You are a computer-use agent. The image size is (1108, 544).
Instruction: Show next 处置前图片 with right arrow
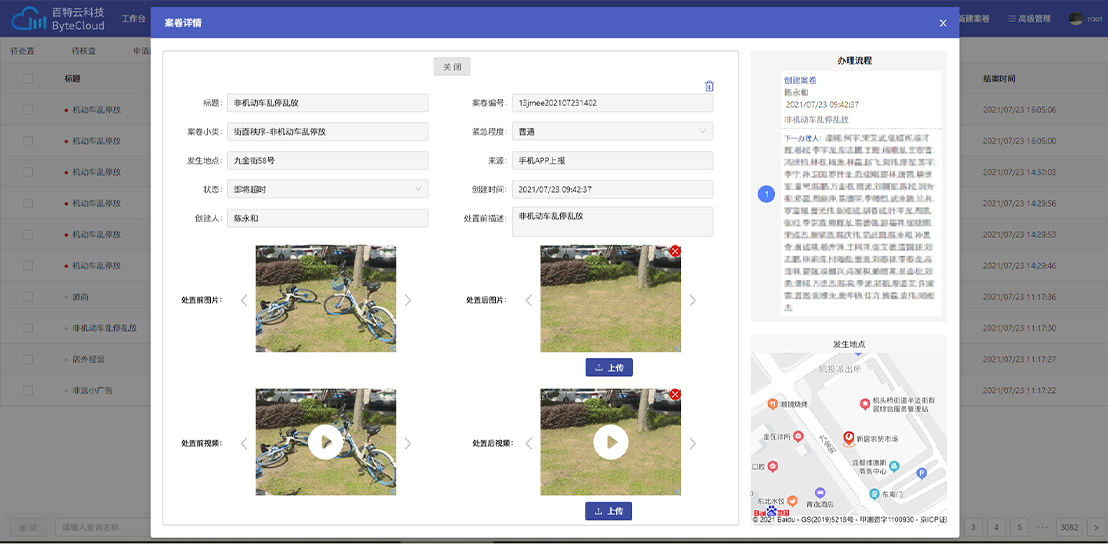click(x=407, y=300)
